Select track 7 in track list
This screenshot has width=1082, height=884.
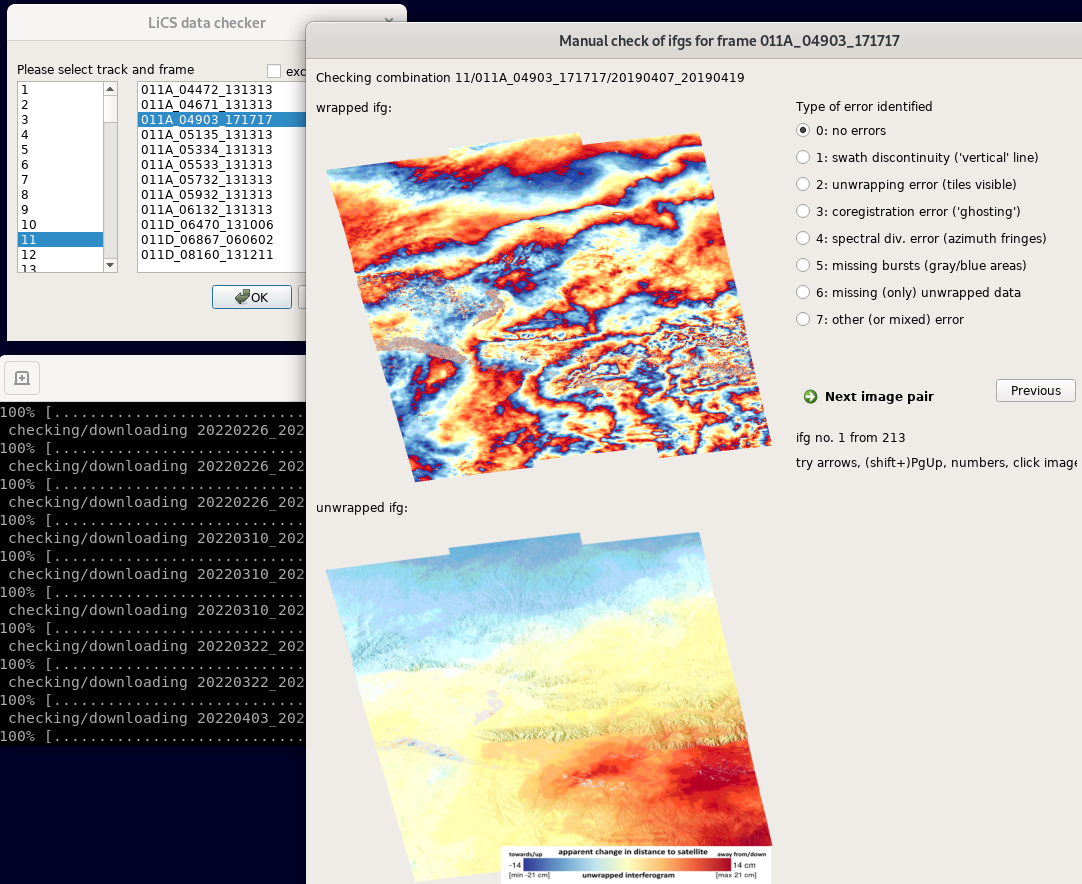[60, 179]
